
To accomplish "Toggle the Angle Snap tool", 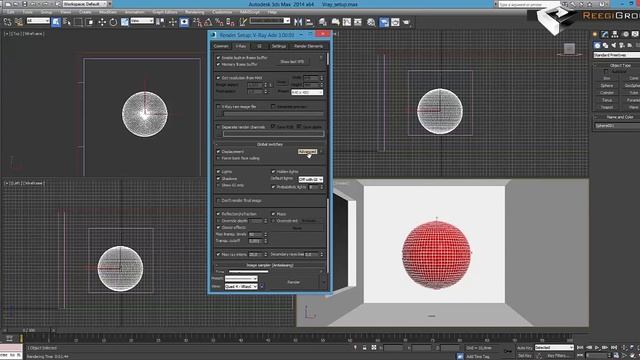I will [208, 22].
